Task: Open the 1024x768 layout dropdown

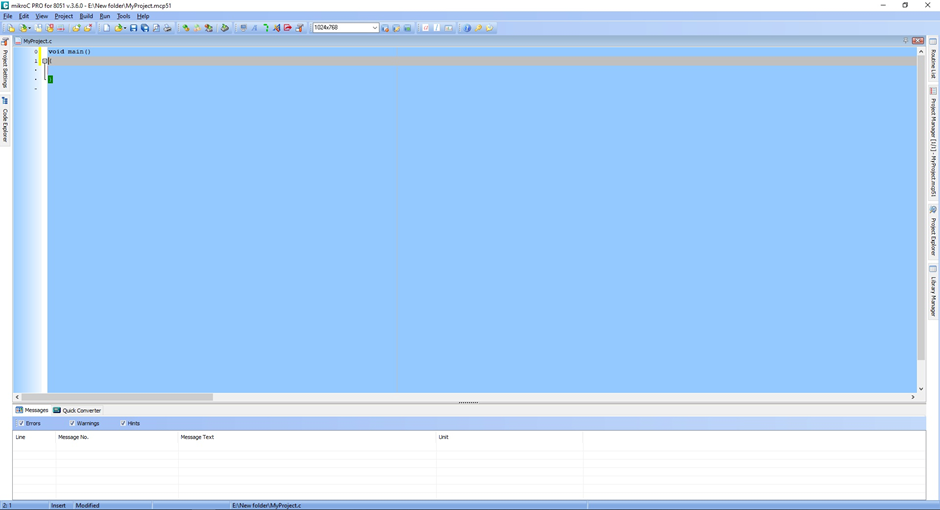Action: coord(375,28)
